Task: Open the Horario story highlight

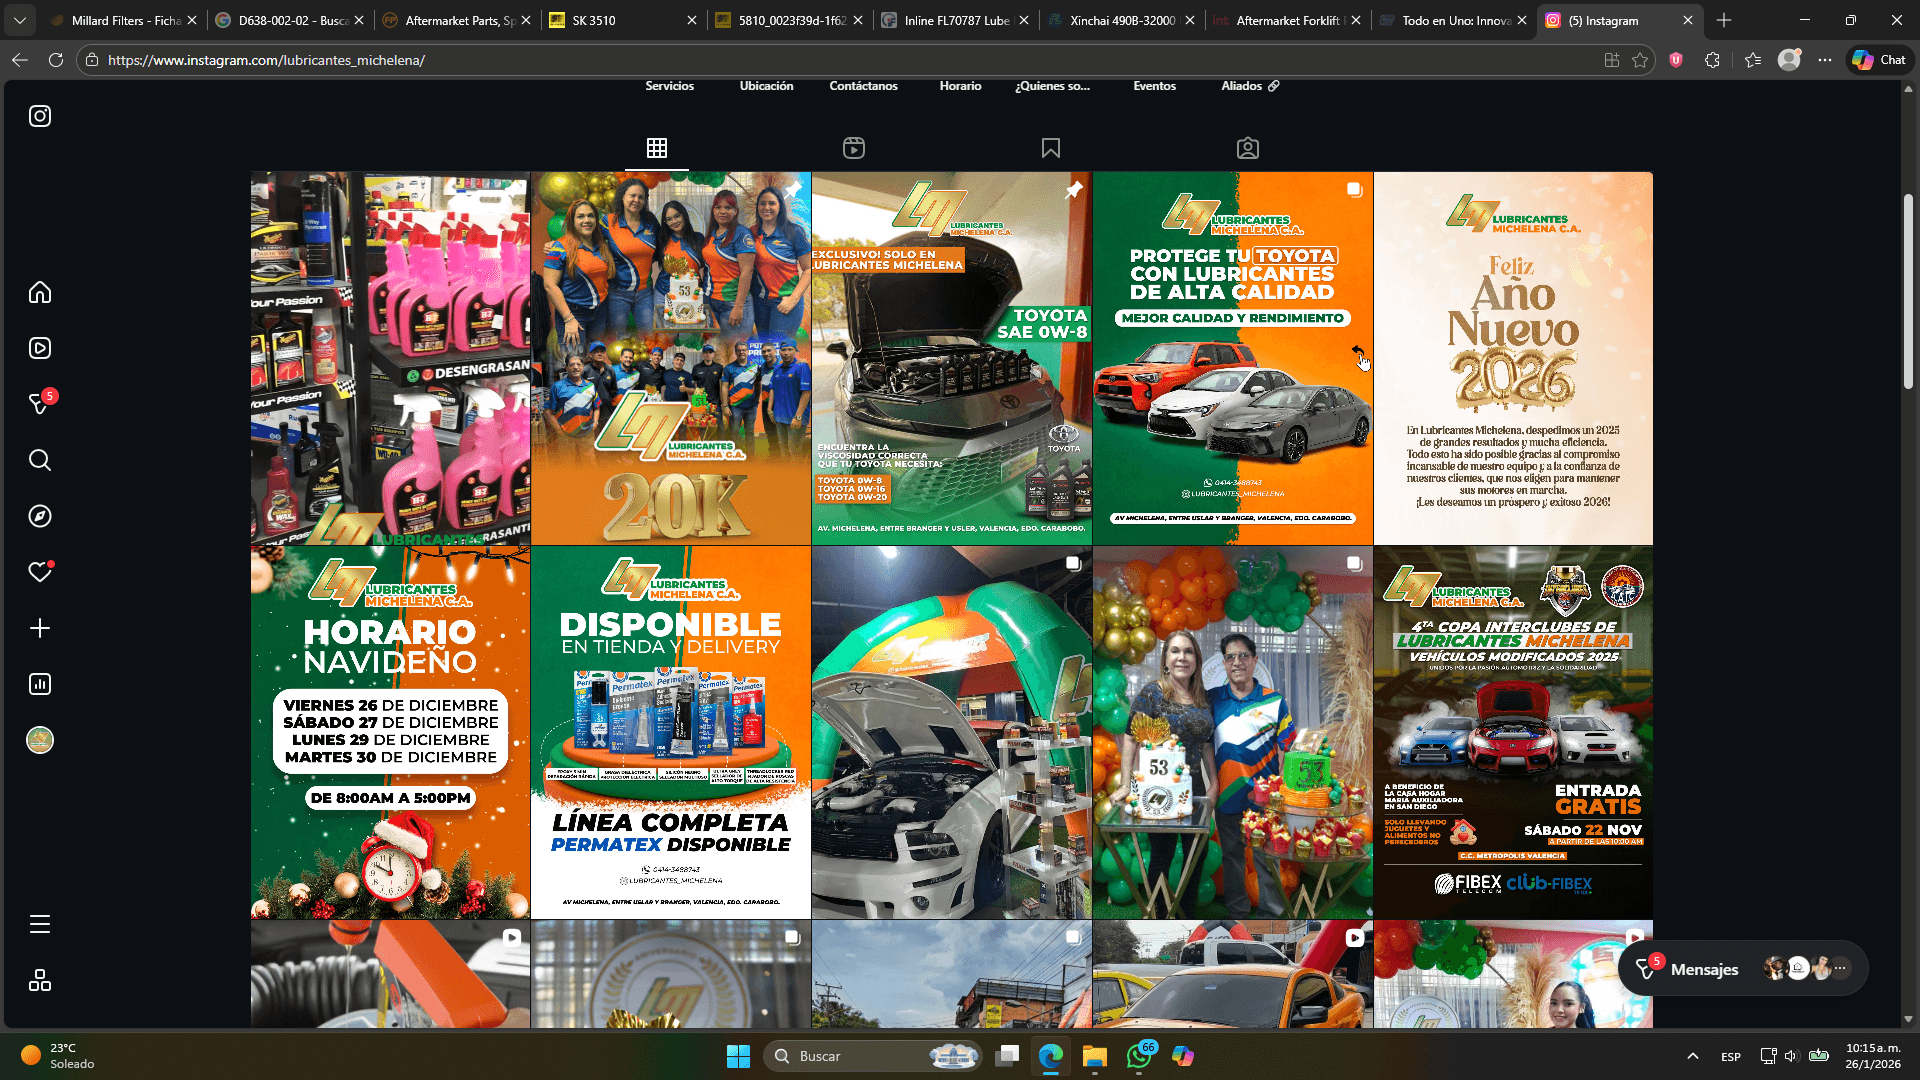Action: click(960, 86)
